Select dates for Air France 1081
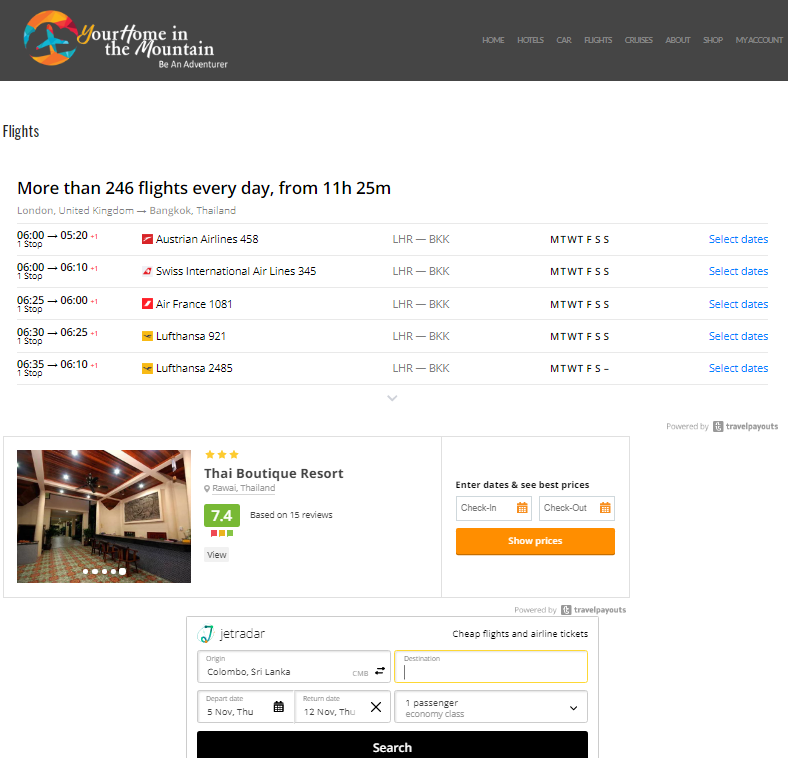The height and width of the screenshot is (758, 788). [738, 304]
